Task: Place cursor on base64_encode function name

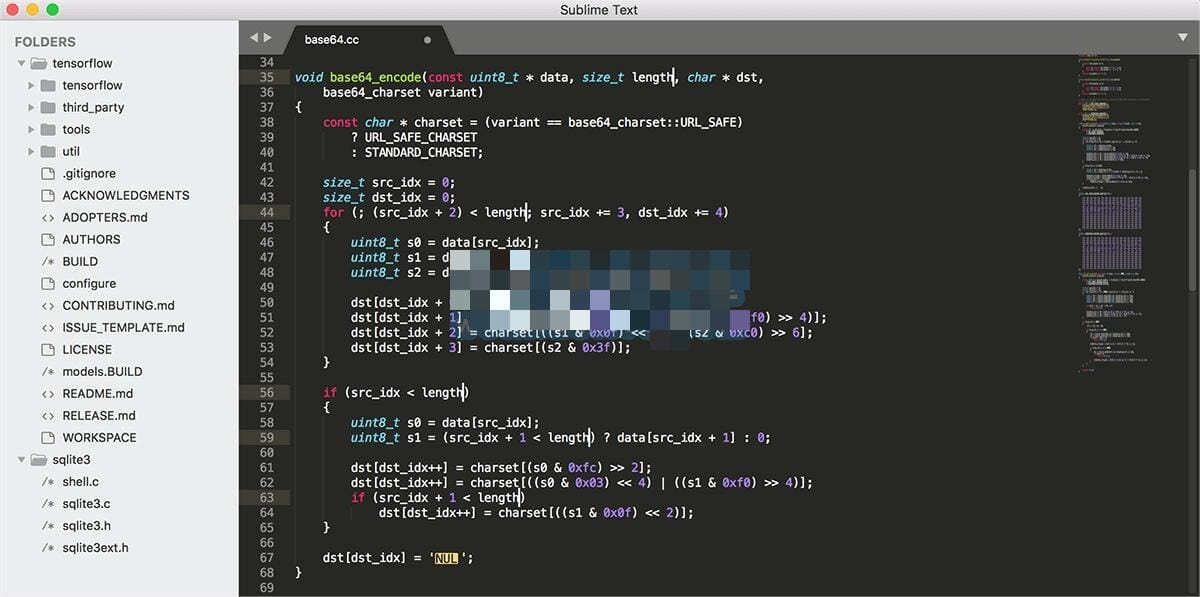Action: [x=375, y=77]
